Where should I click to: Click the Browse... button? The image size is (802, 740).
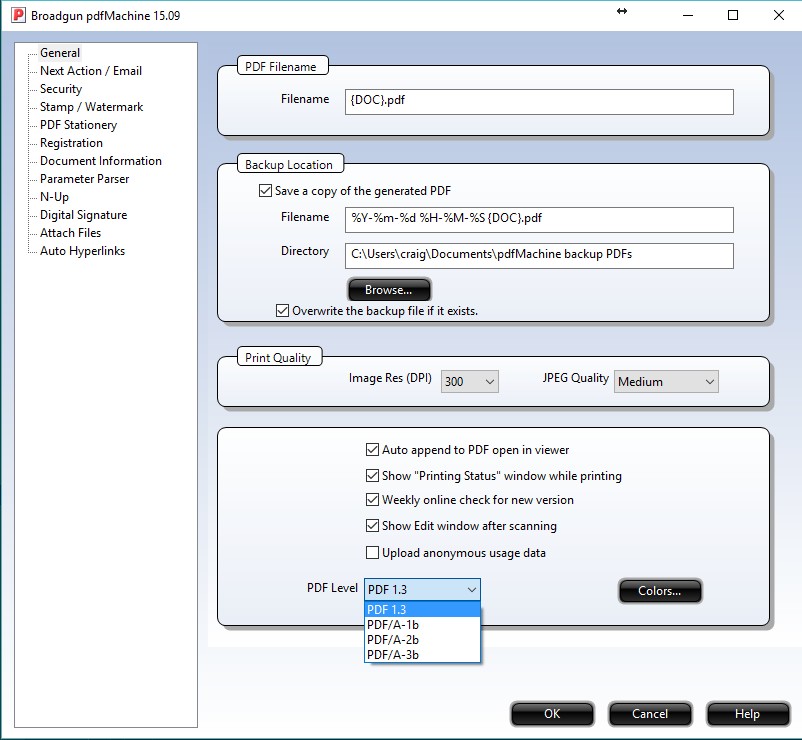(x=389, y=290)
